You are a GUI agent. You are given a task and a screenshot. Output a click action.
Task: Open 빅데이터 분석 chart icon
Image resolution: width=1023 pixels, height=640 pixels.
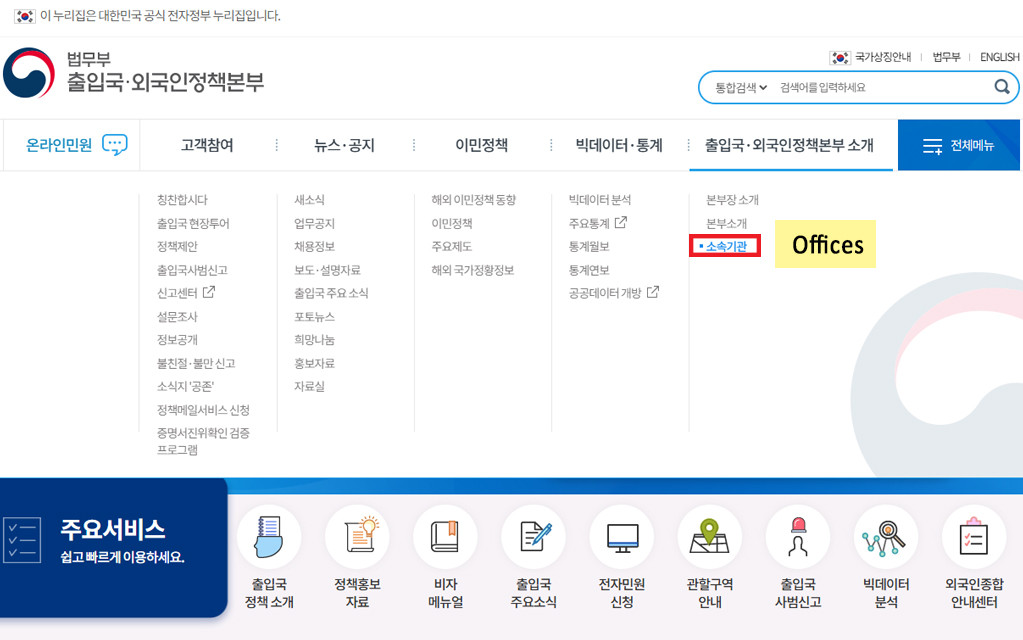pos(886,537)
